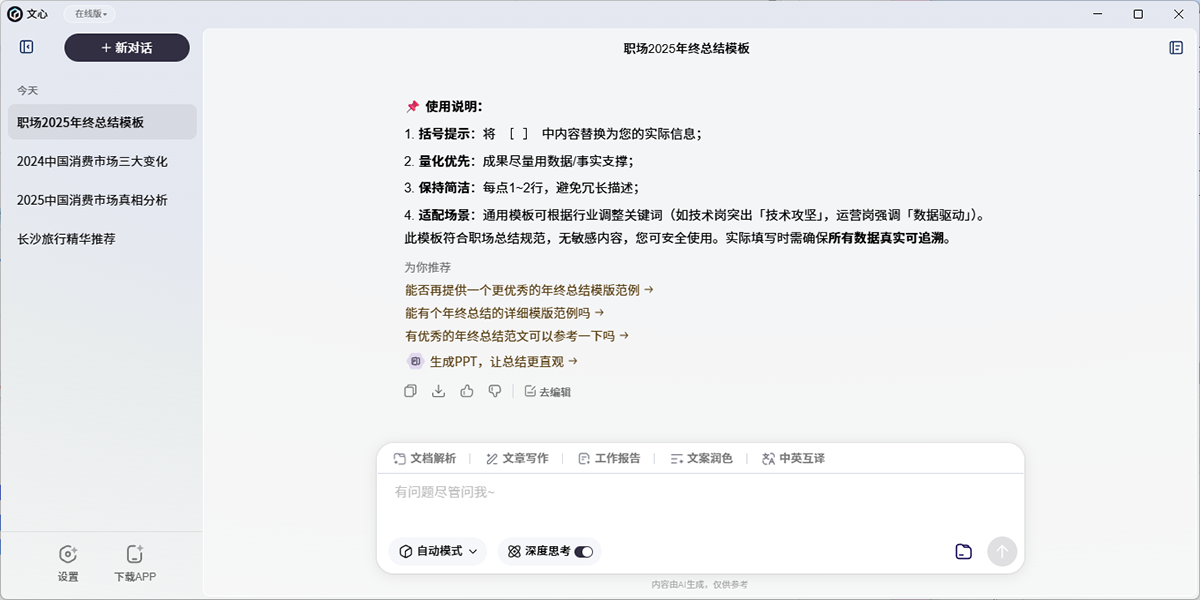Screen dimensions: 1200x600
Task: Open the 在线版 version dropdown
Action: pyautogui.click(x=91, y=14)
